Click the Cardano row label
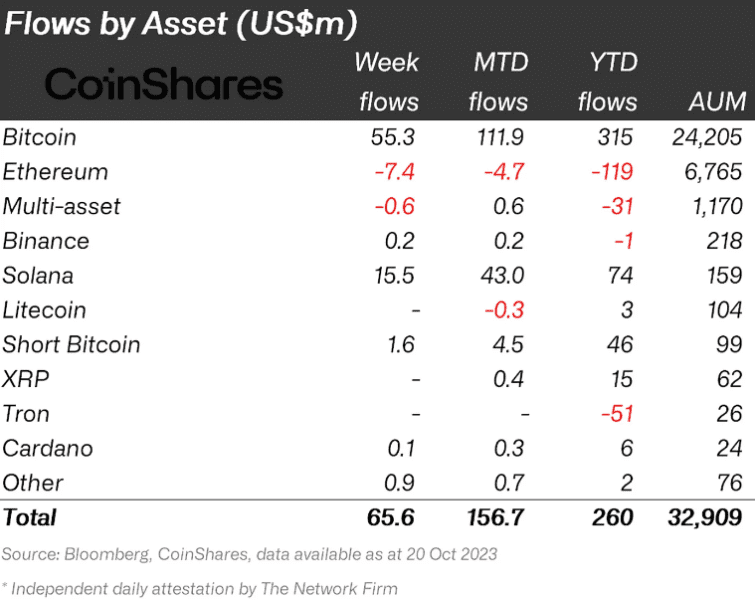 47,448
